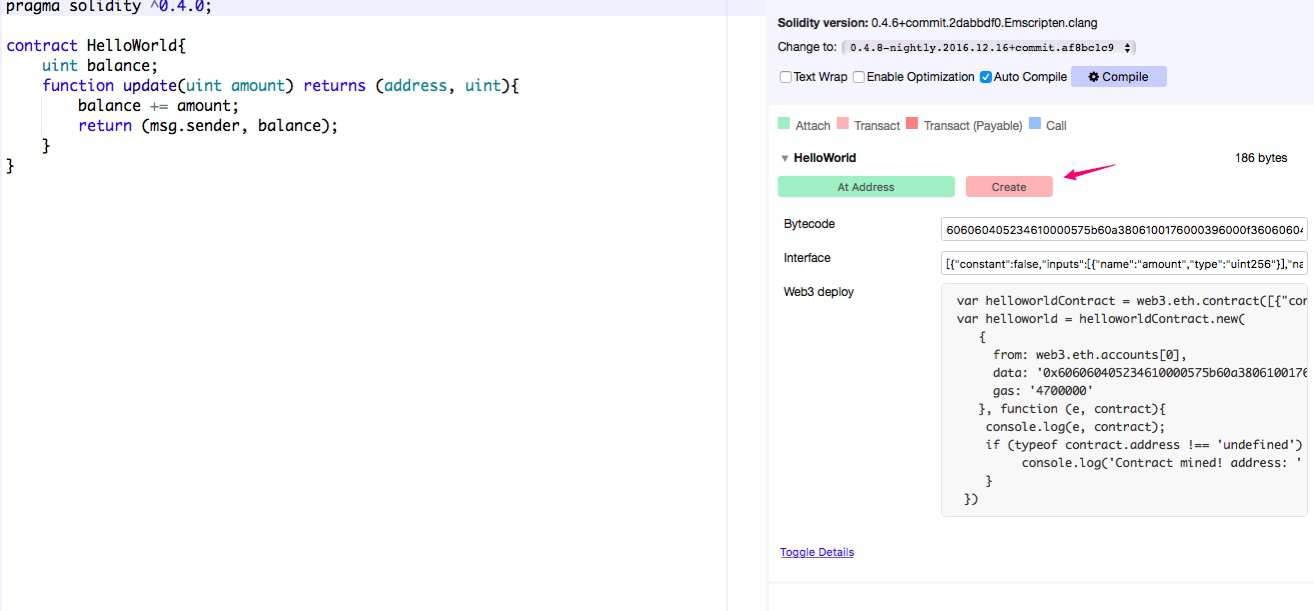Click the green Attach legend swatch
Viewport: 1314px width, 611px height.
[x=784, y=125]
